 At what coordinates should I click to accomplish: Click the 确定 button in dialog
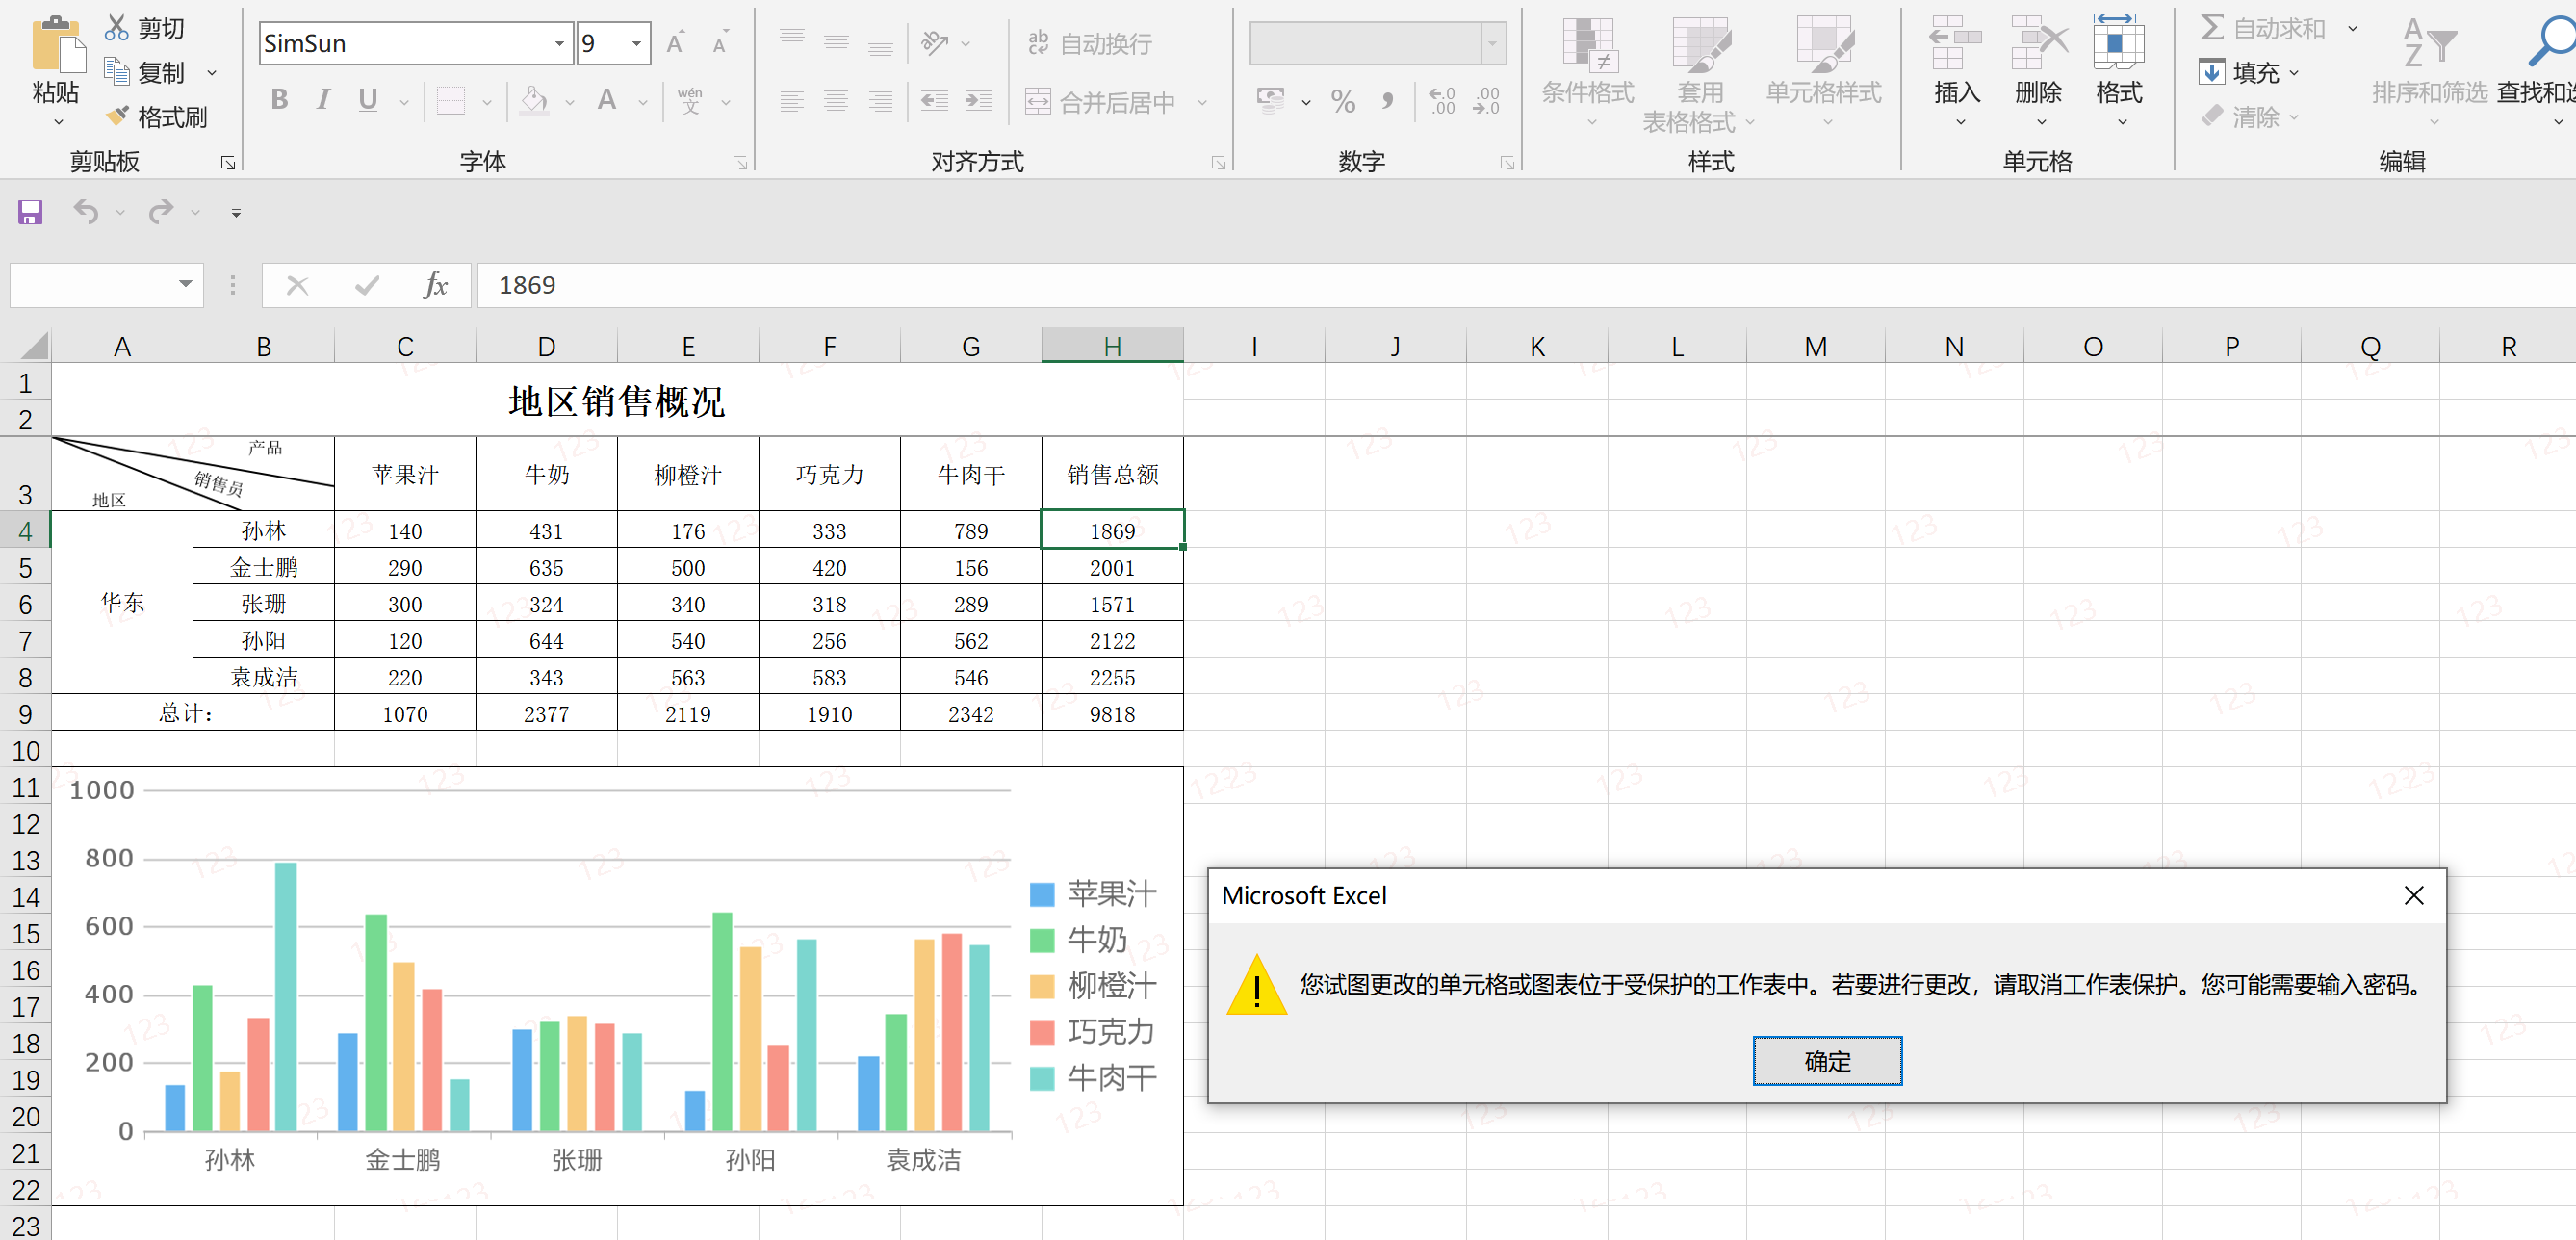[x=1826, y=1061]
